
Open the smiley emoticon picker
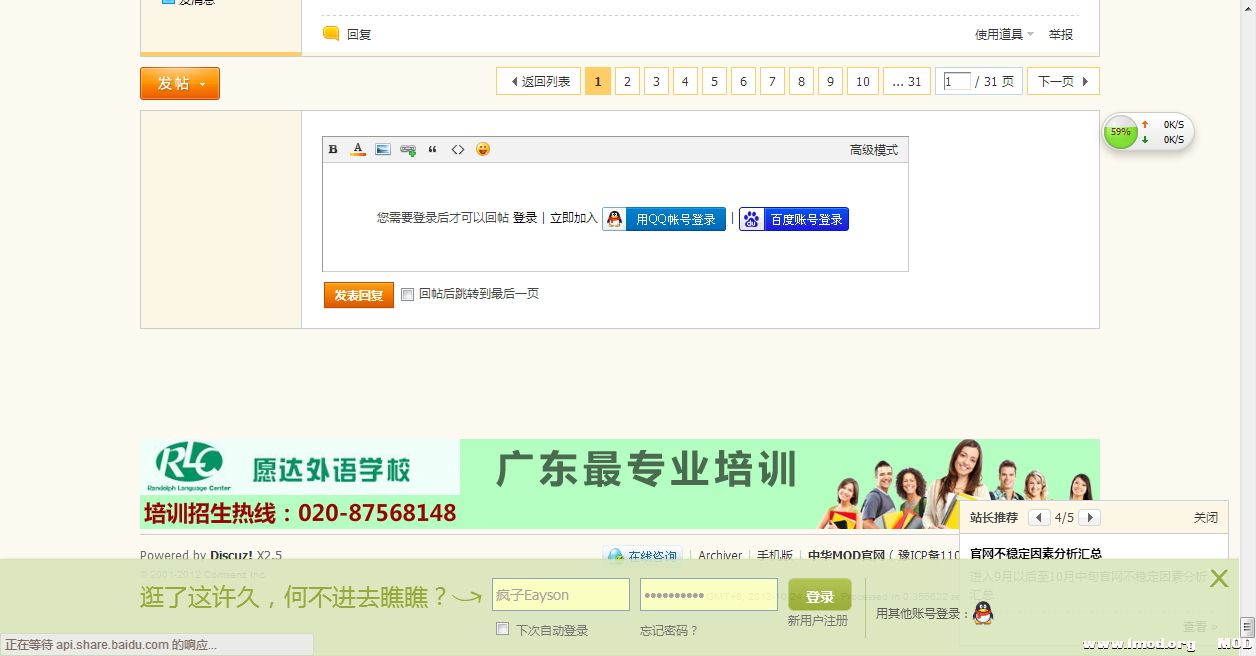pos(483,148)
